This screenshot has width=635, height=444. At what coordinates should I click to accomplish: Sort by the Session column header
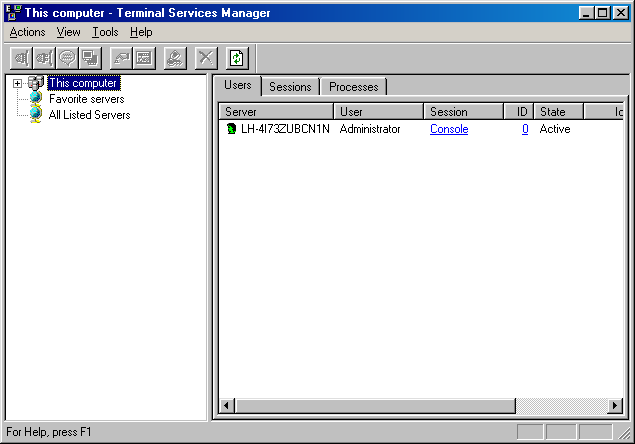coord(464,111)
